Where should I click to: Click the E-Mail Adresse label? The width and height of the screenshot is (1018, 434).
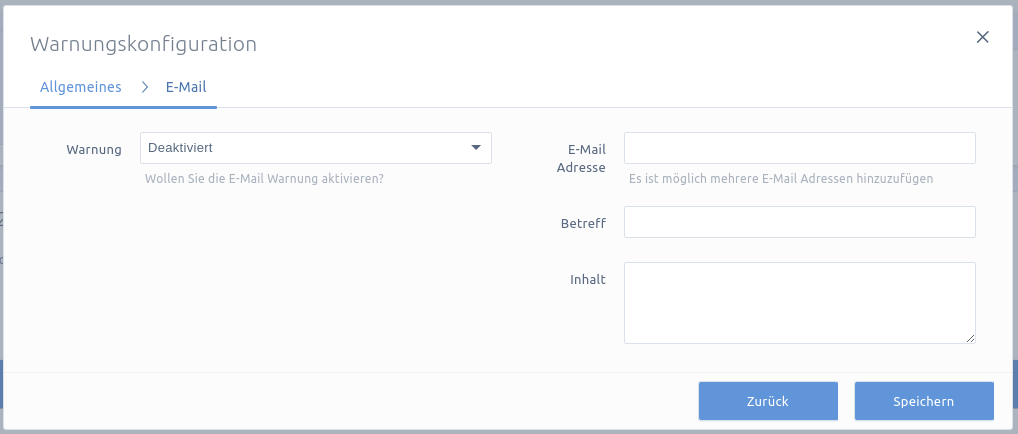click(581, 159)
